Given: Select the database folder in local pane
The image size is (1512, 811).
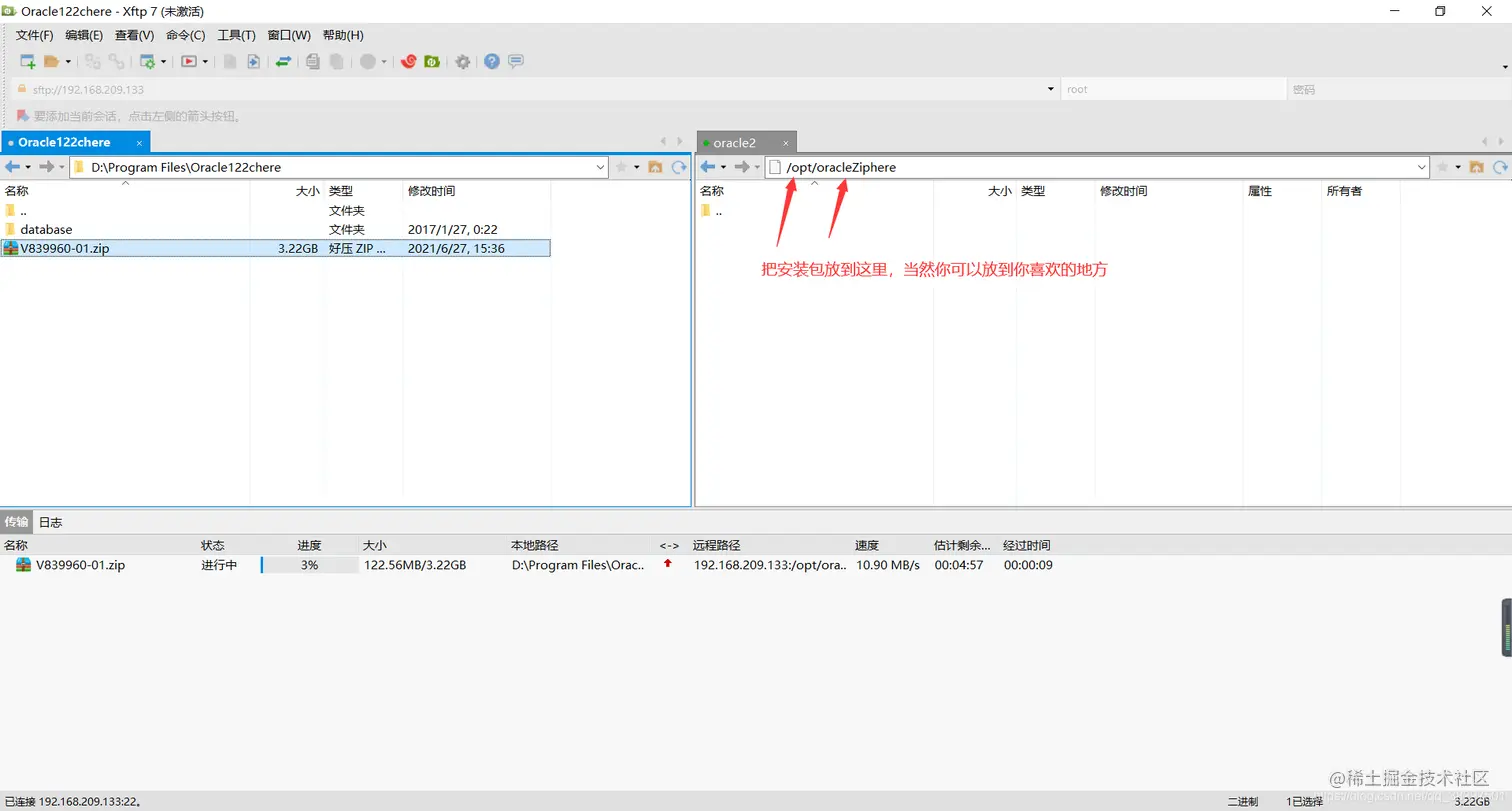Looking at the screenshot, I should (46, 230).
